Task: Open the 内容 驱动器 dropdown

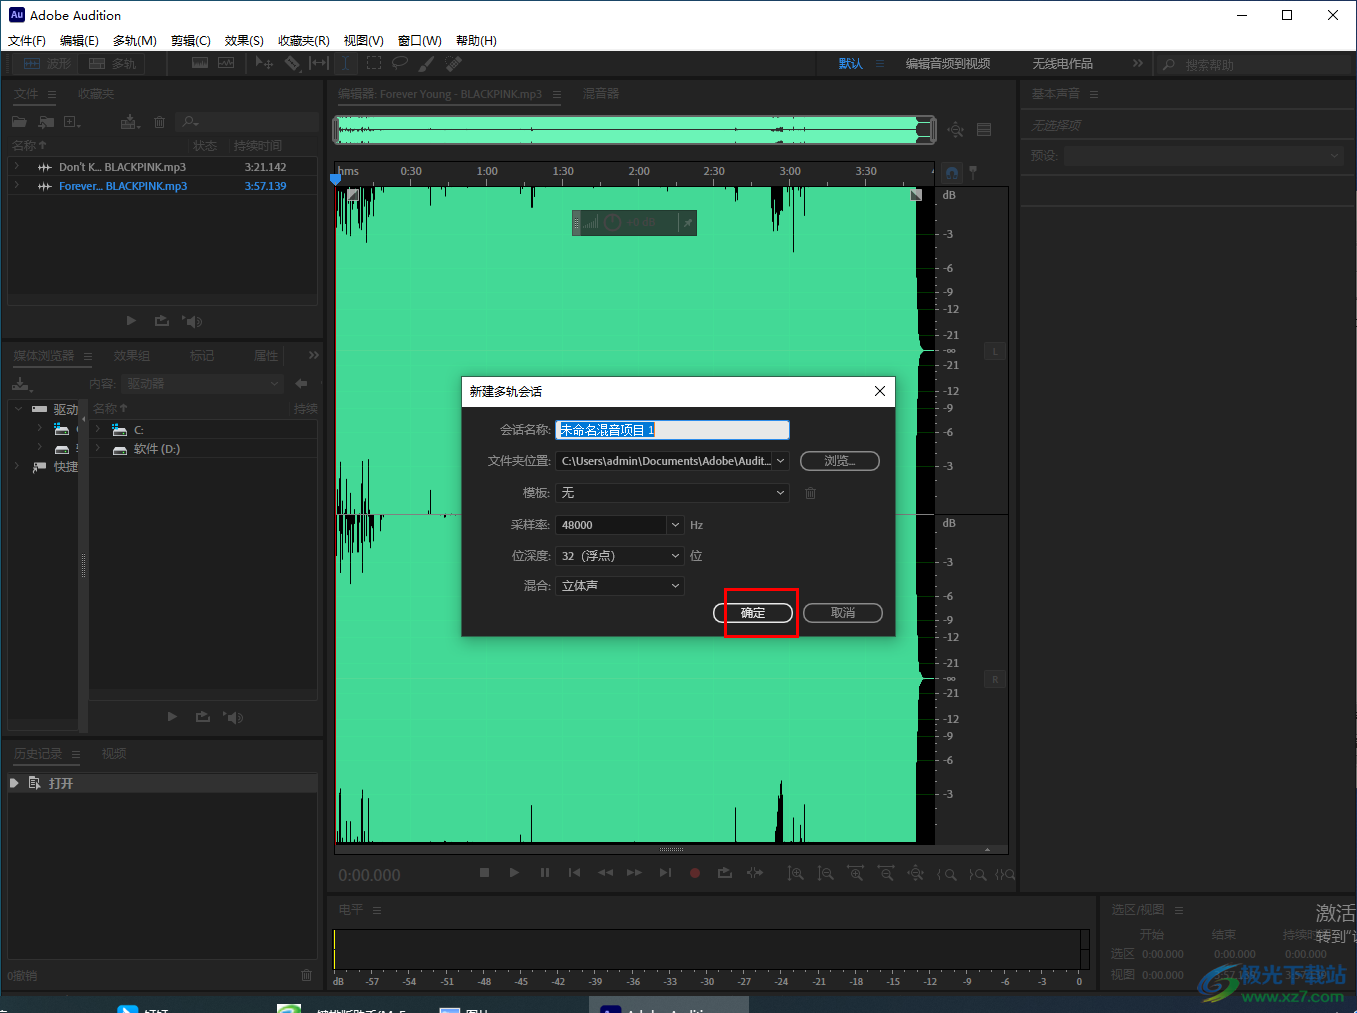Action: tap(203, 384)
